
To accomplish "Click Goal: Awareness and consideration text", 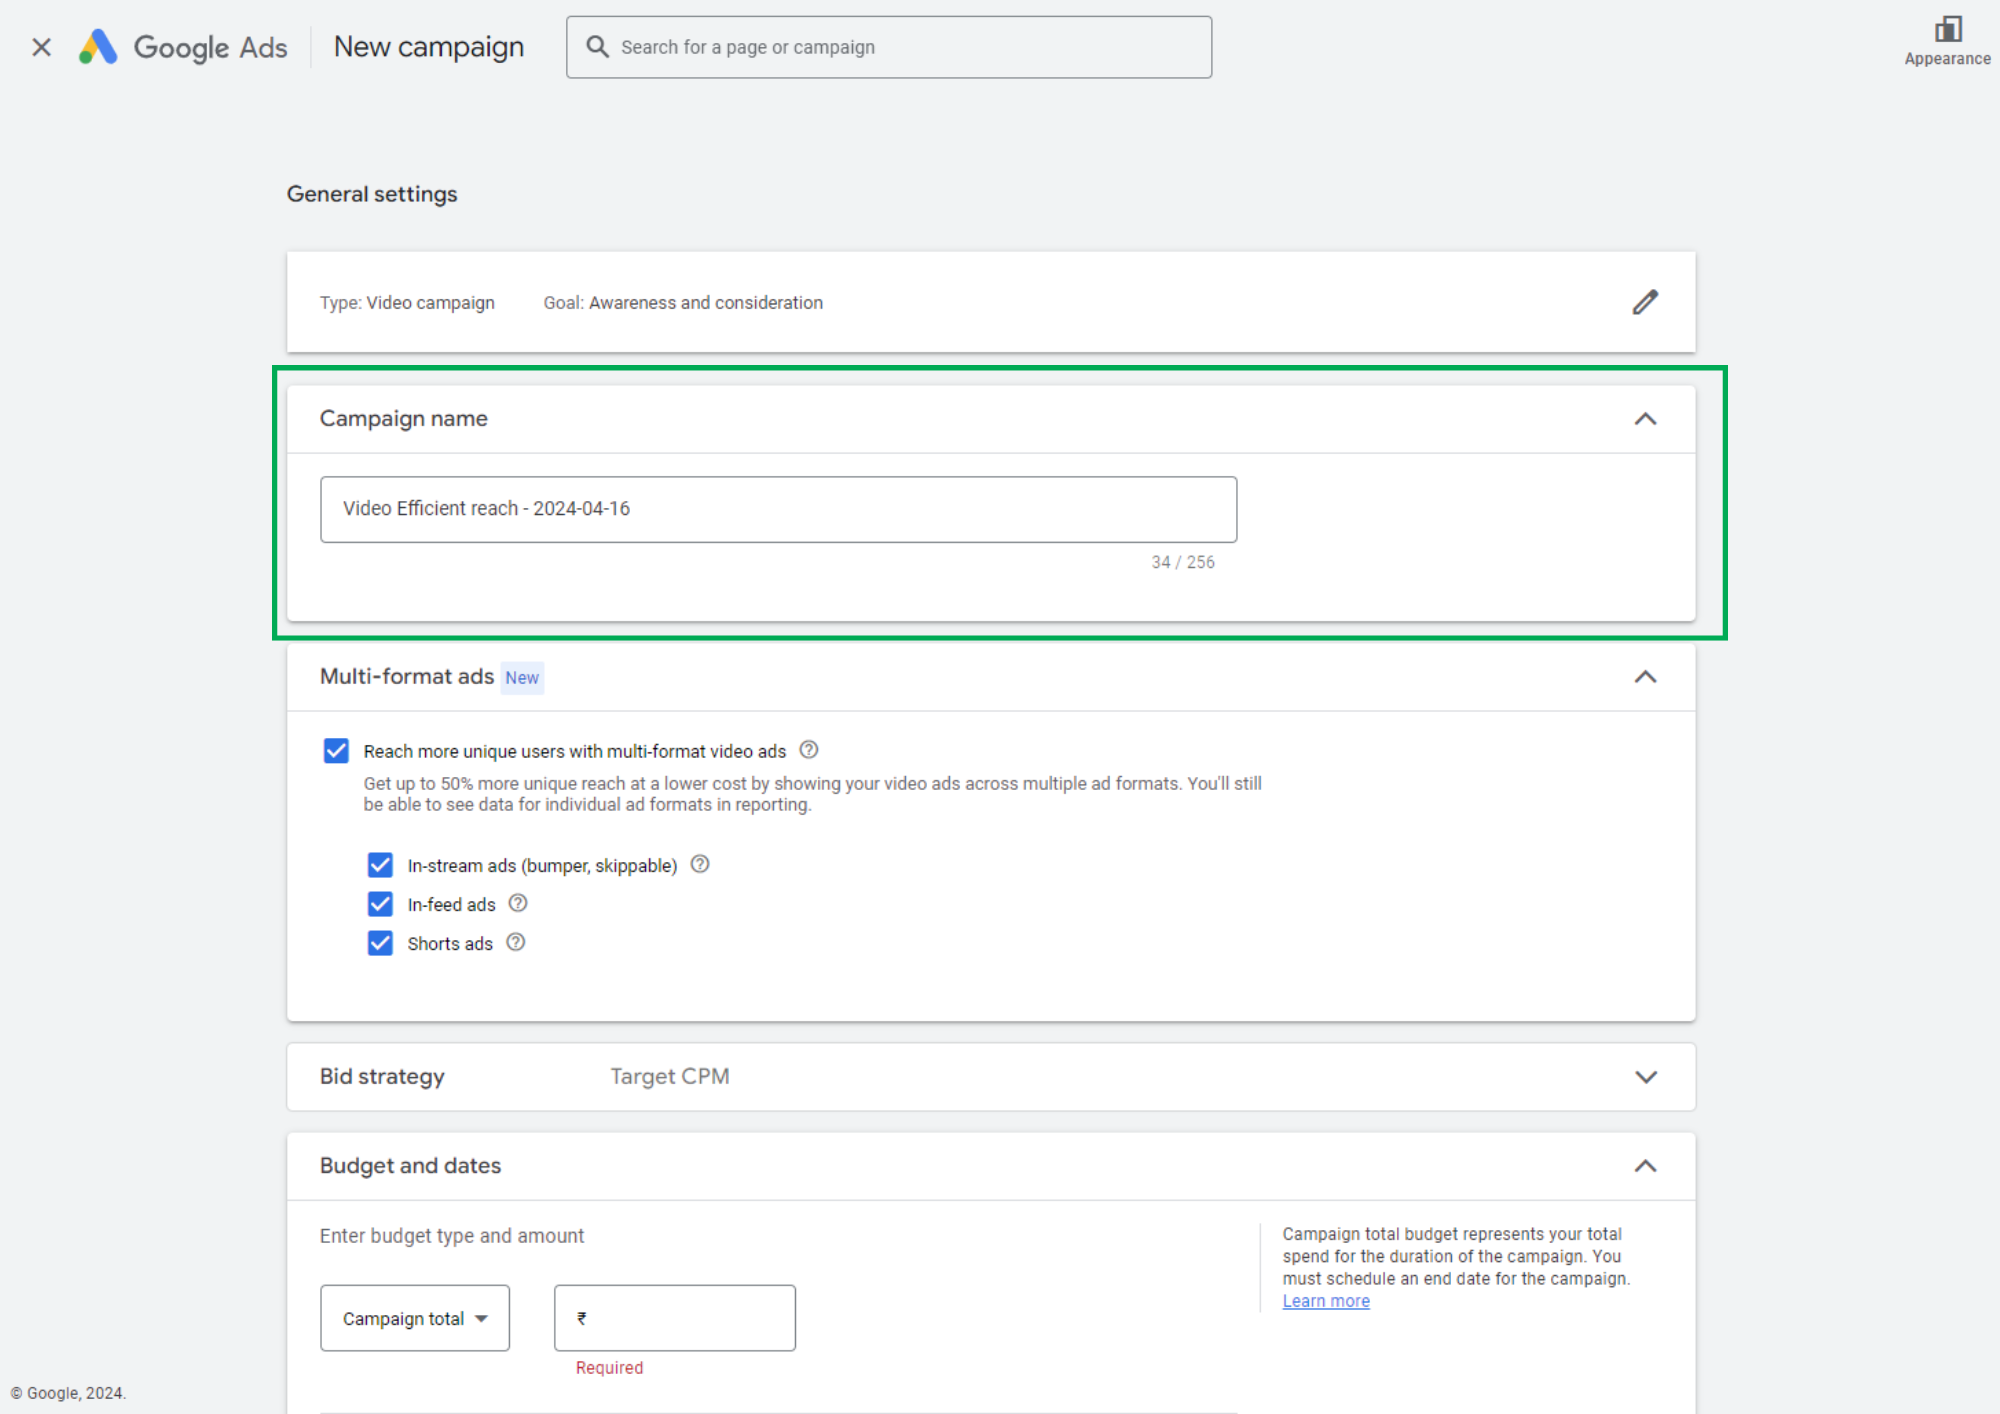I will point(683,303).
